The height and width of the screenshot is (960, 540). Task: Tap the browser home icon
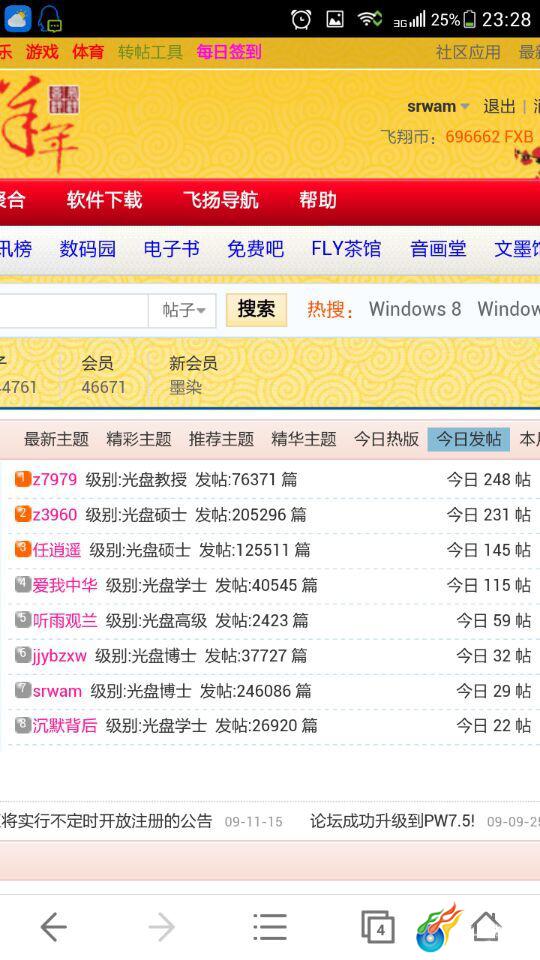pyautogui.click(x=486, y=927)
